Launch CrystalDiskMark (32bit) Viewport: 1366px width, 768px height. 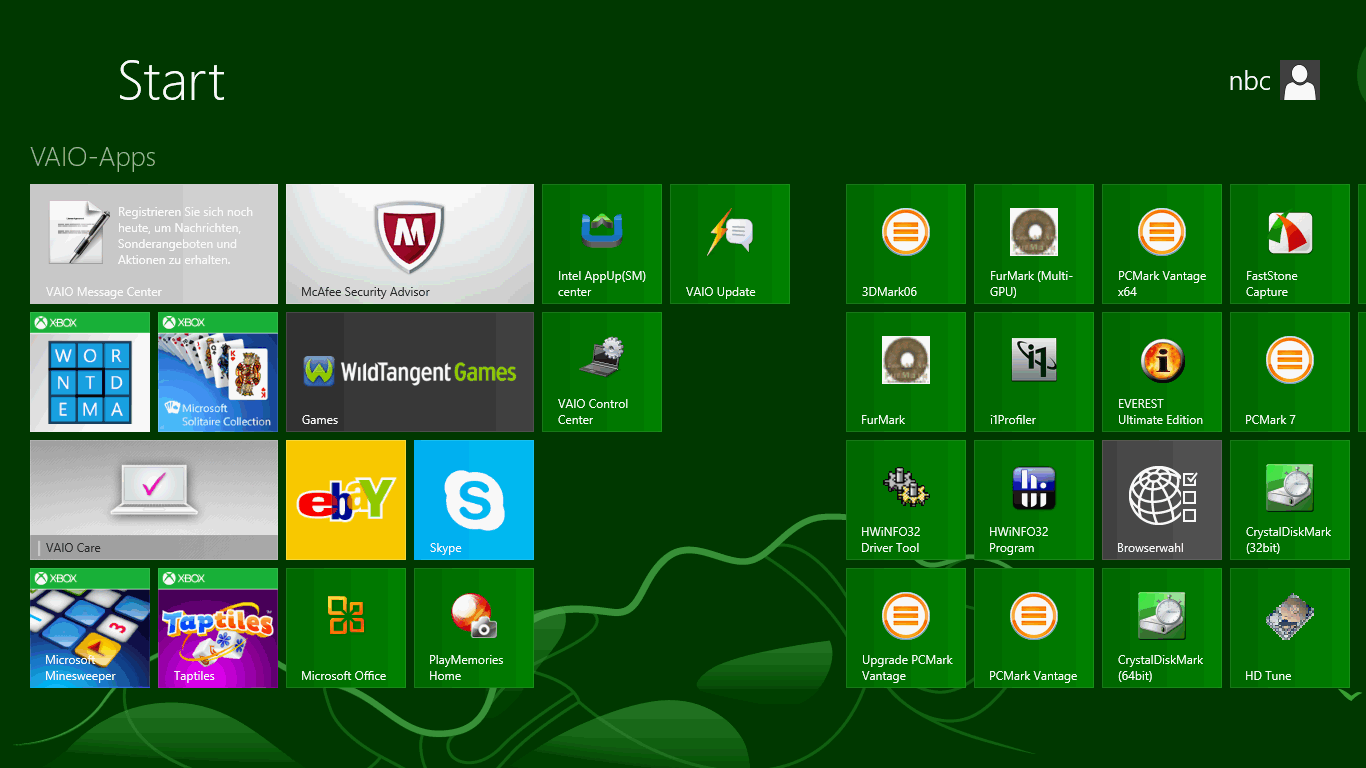(x=1290, y=500)
